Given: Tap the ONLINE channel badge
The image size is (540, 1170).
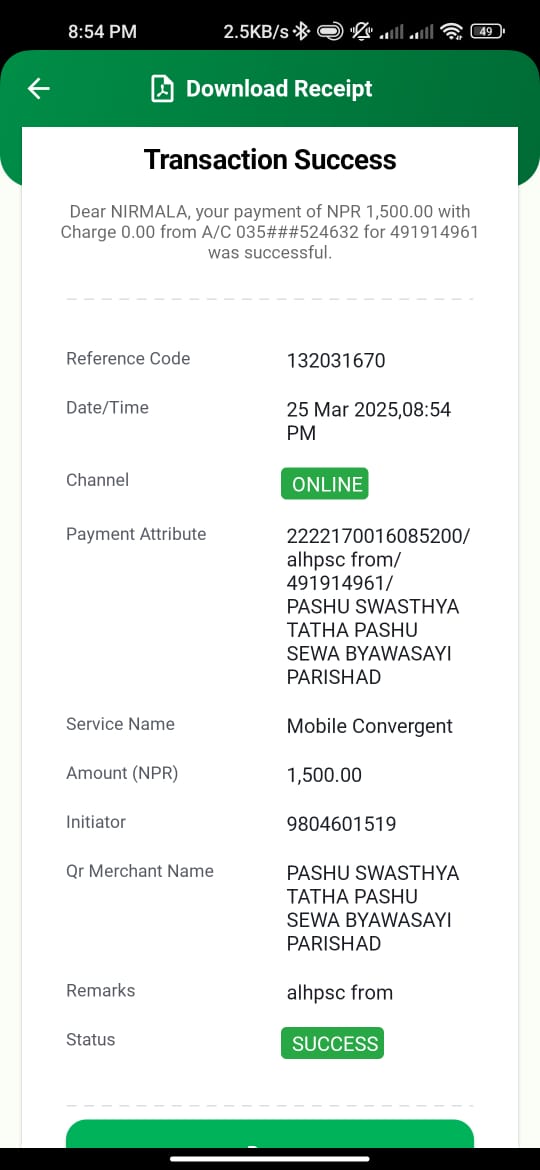Looking at the screenshot, I should coord(324,484).
